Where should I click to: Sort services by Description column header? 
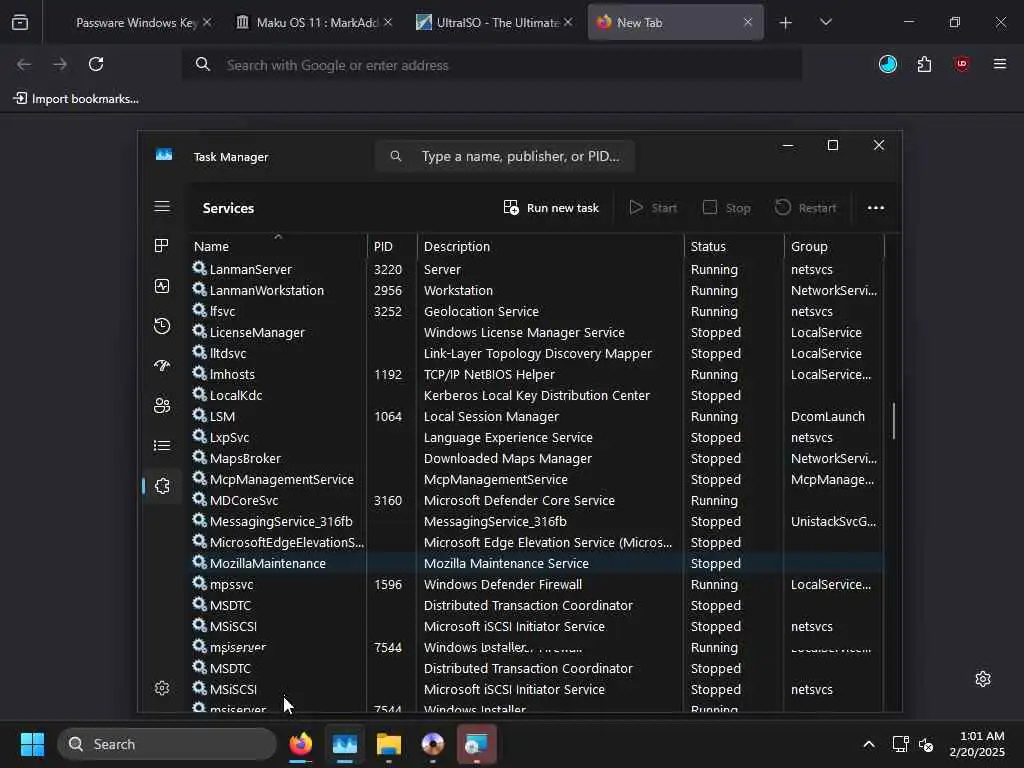pos(550,246)
